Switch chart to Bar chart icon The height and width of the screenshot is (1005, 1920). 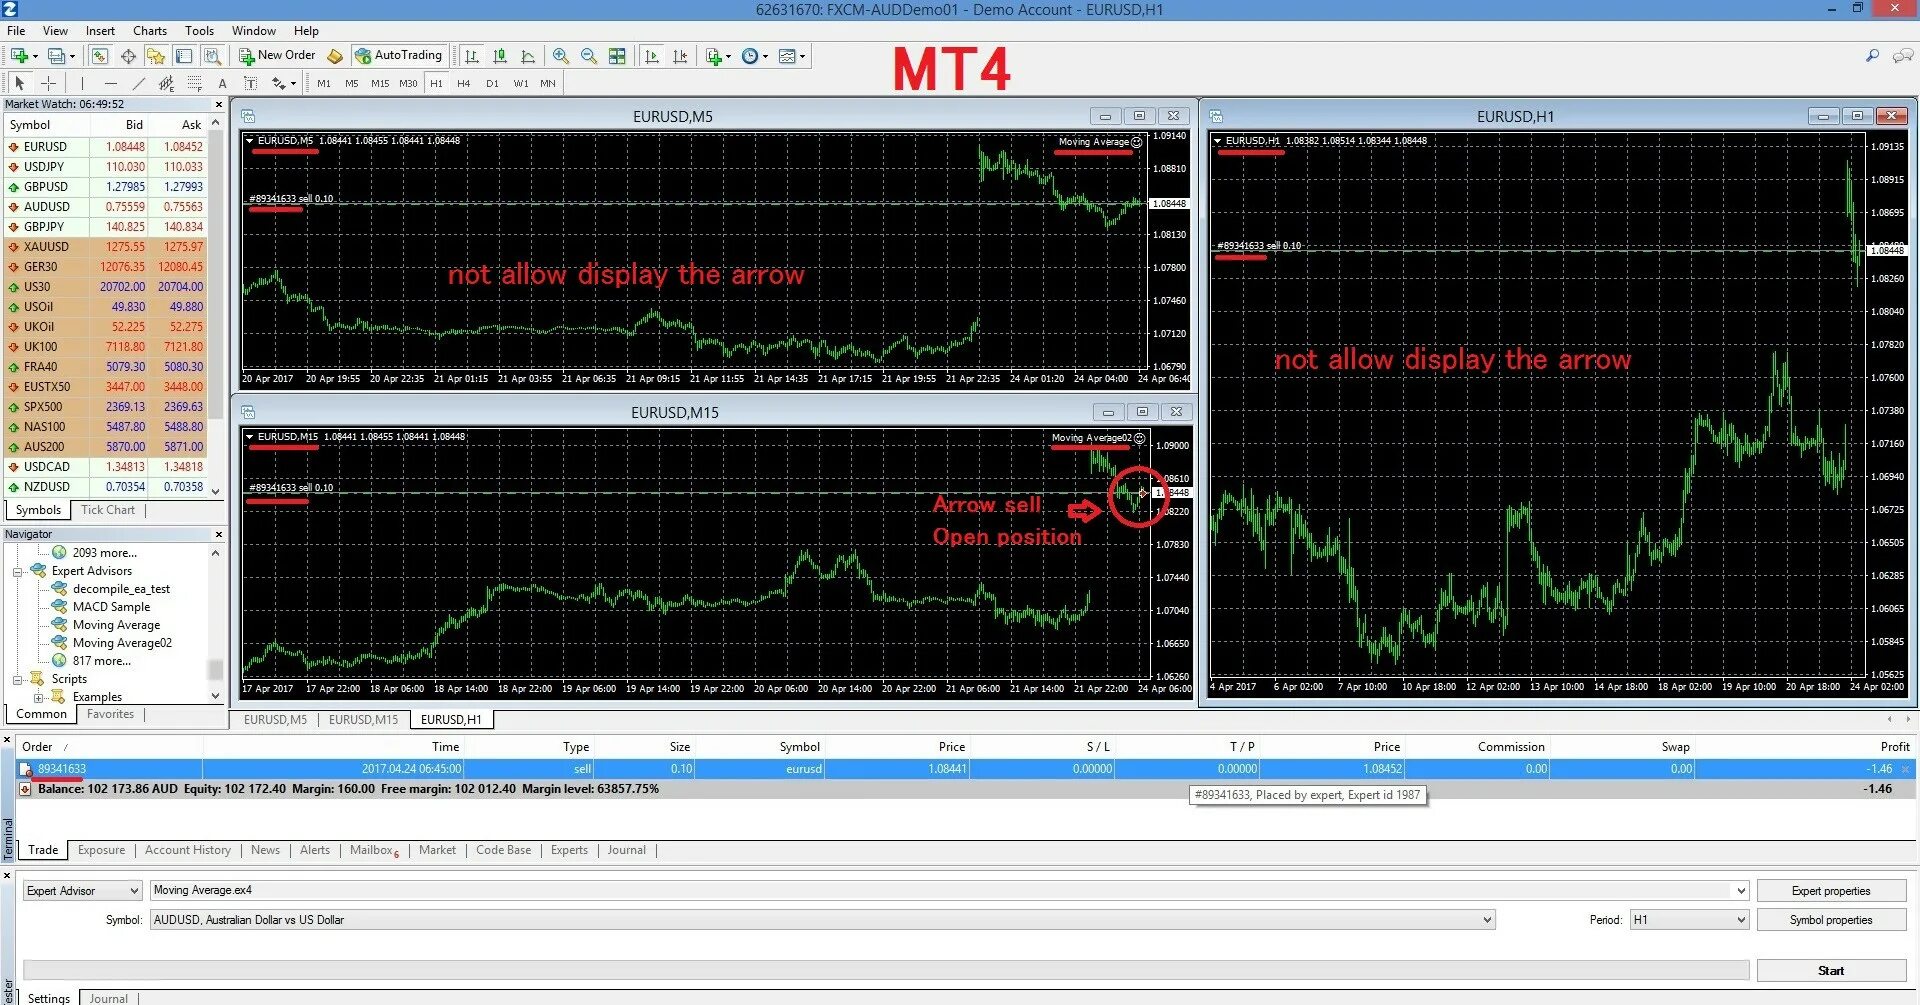point(472,56)
